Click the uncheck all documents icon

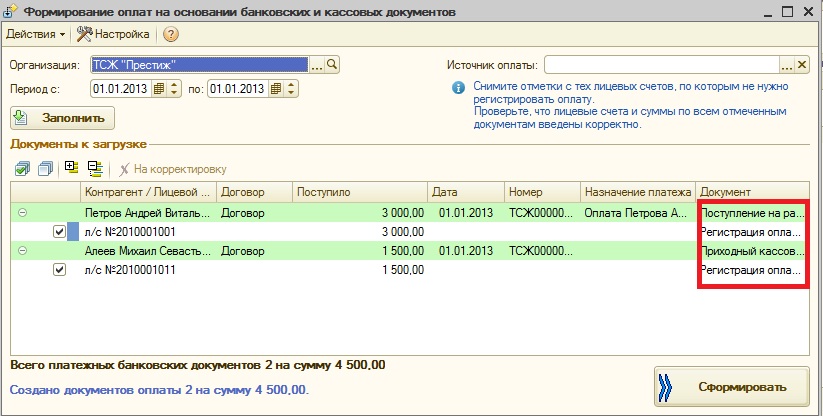click(44, 169)
